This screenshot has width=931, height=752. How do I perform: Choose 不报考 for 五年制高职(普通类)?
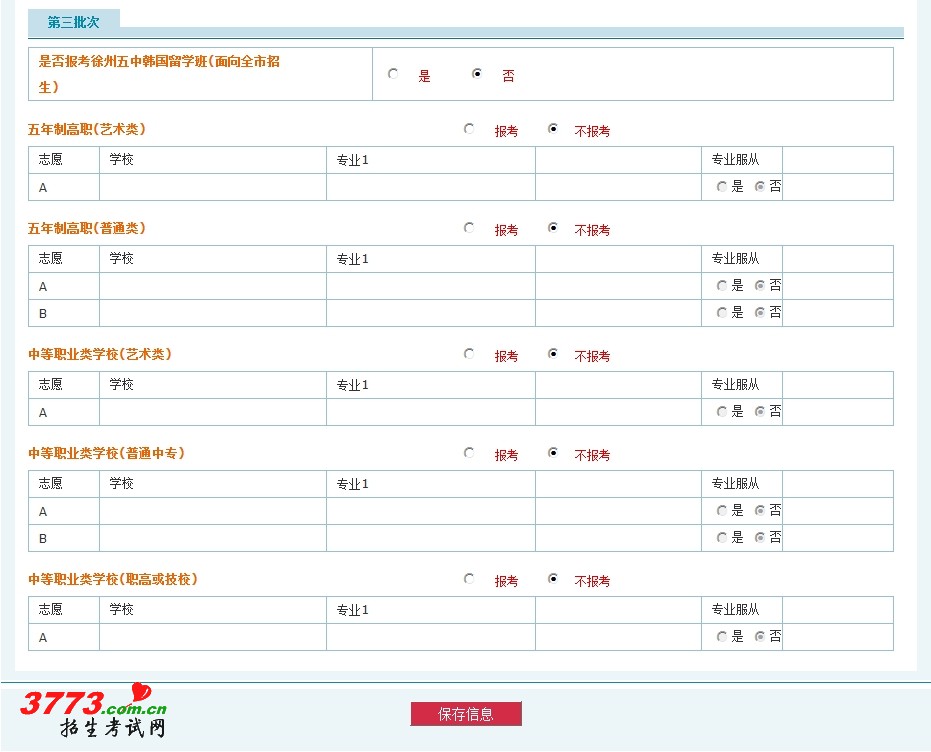click(x=553, y=228)
